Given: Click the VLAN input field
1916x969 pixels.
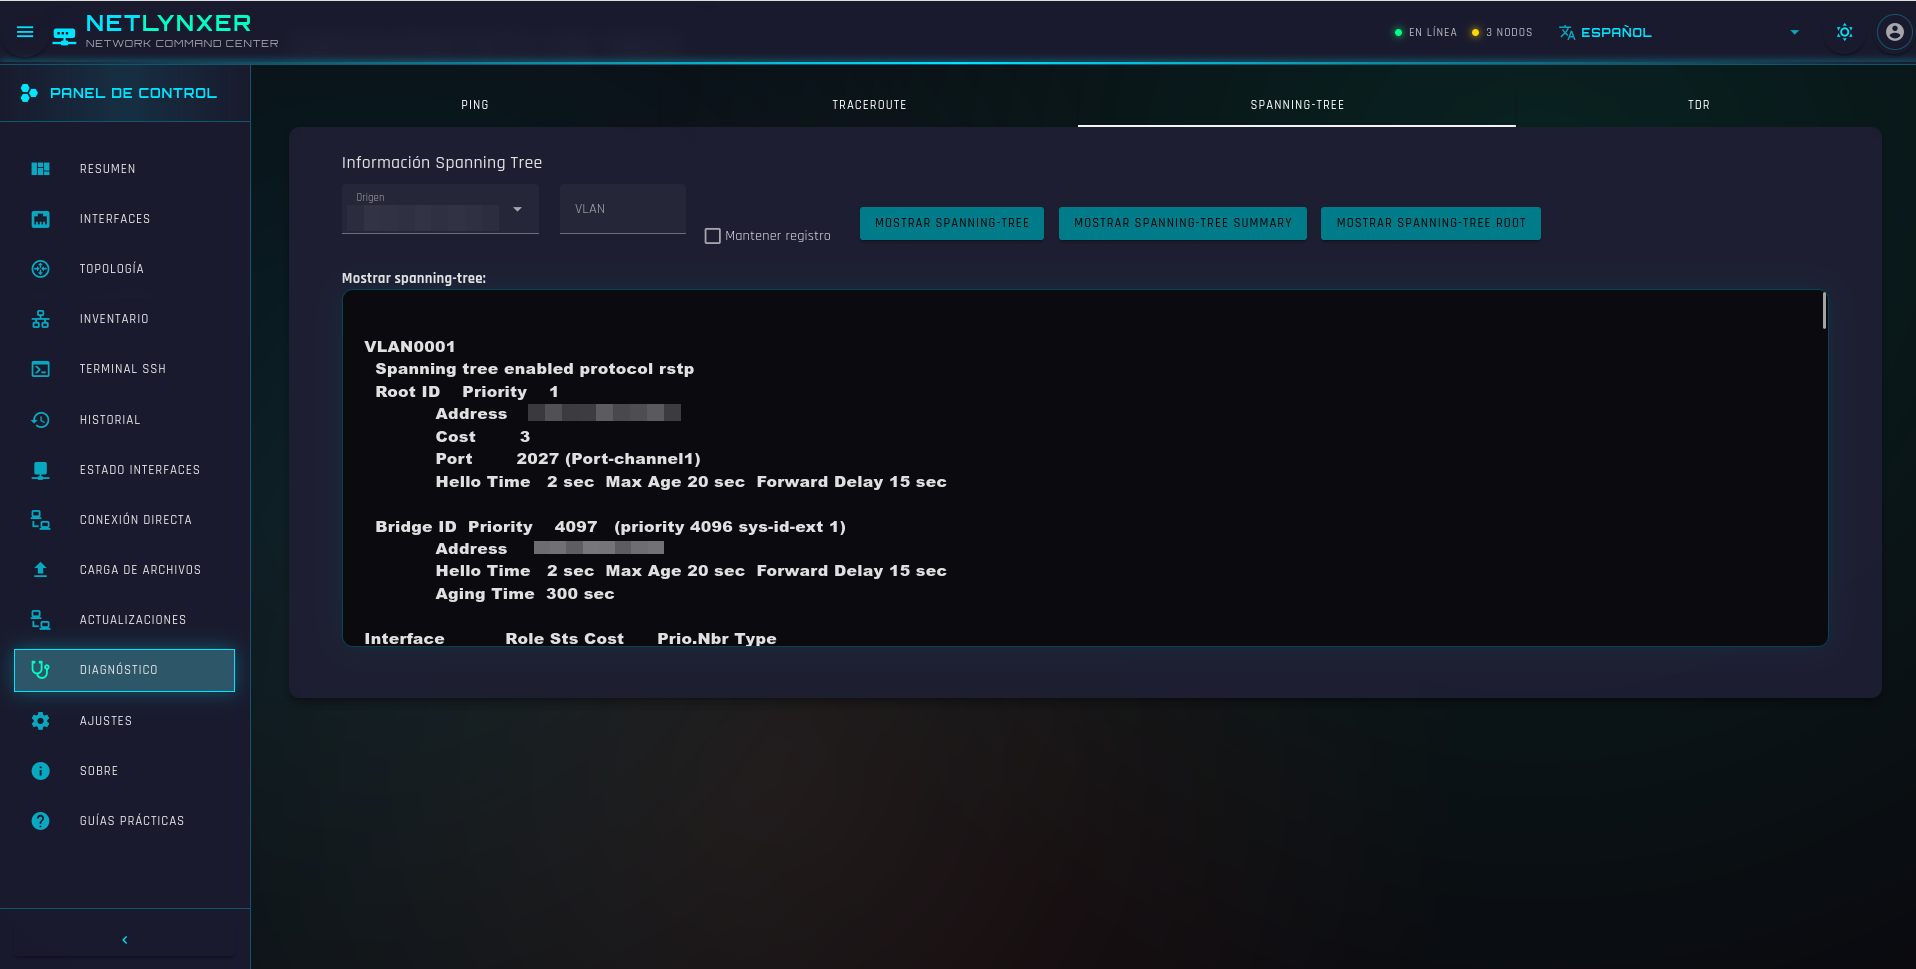Looking at the screenshot, I should [x=622, y=209].
